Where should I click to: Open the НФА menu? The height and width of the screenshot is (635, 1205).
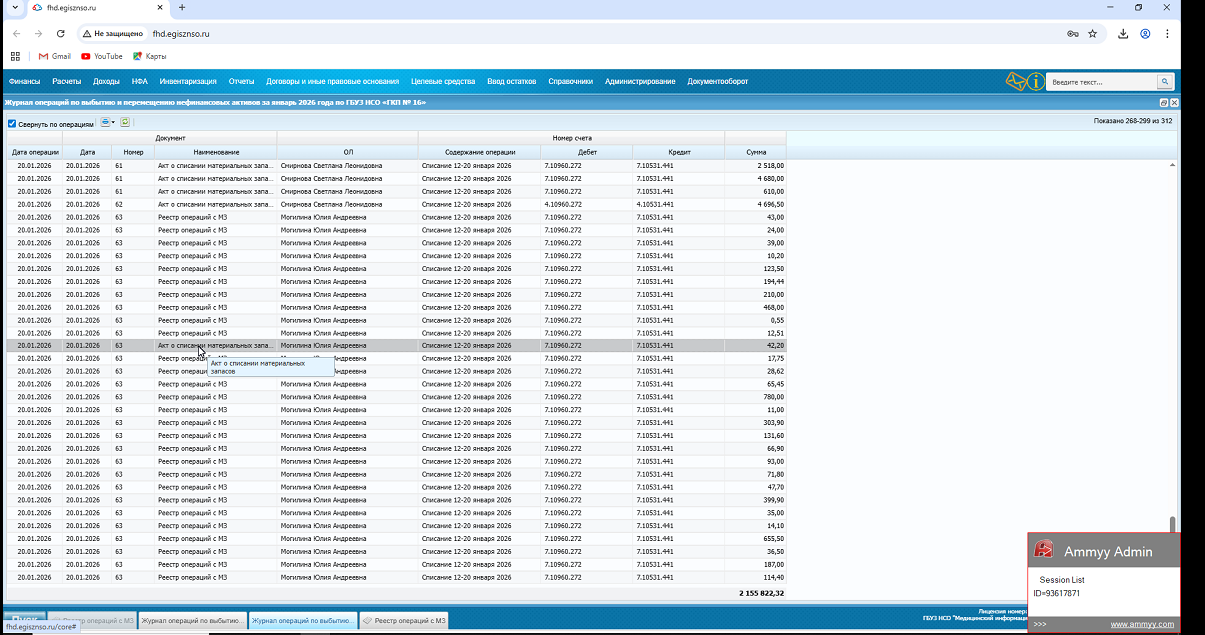pos(139,81)
